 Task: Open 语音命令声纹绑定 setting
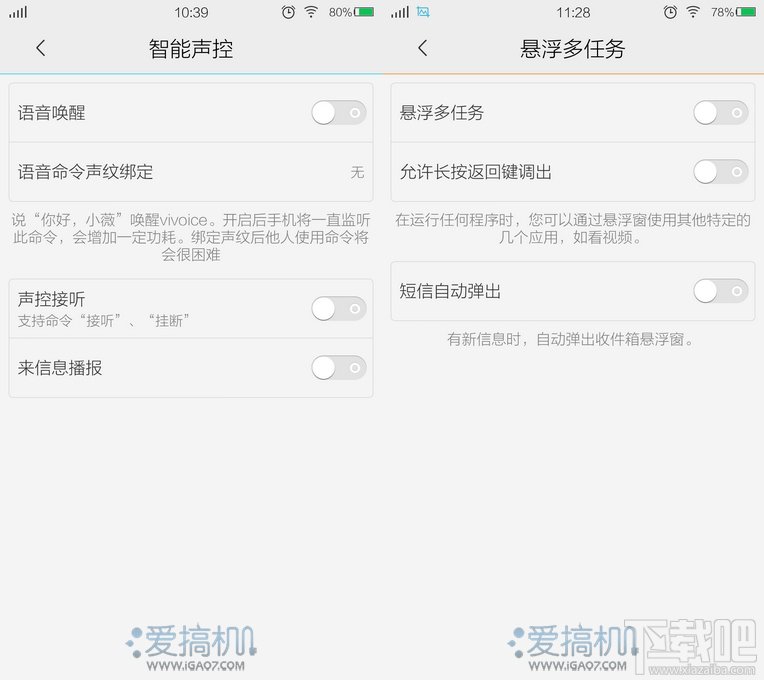[191, 171]
